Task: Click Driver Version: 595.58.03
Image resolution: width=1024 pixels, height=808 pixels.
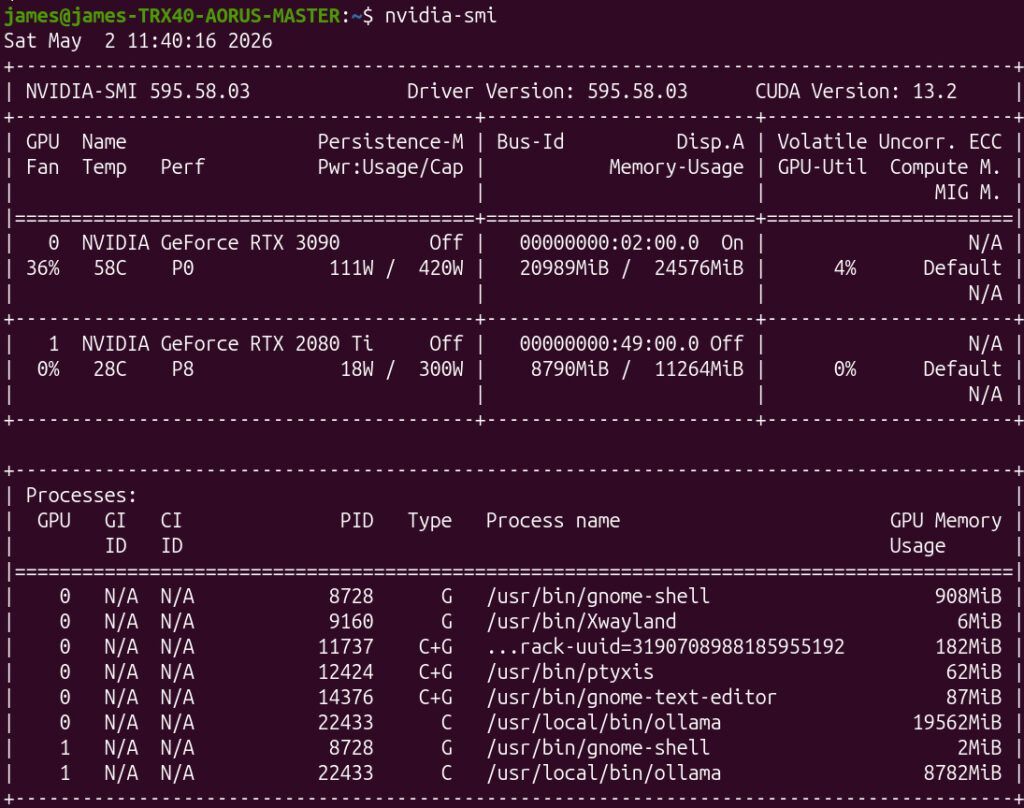Action: coord(547,91)
